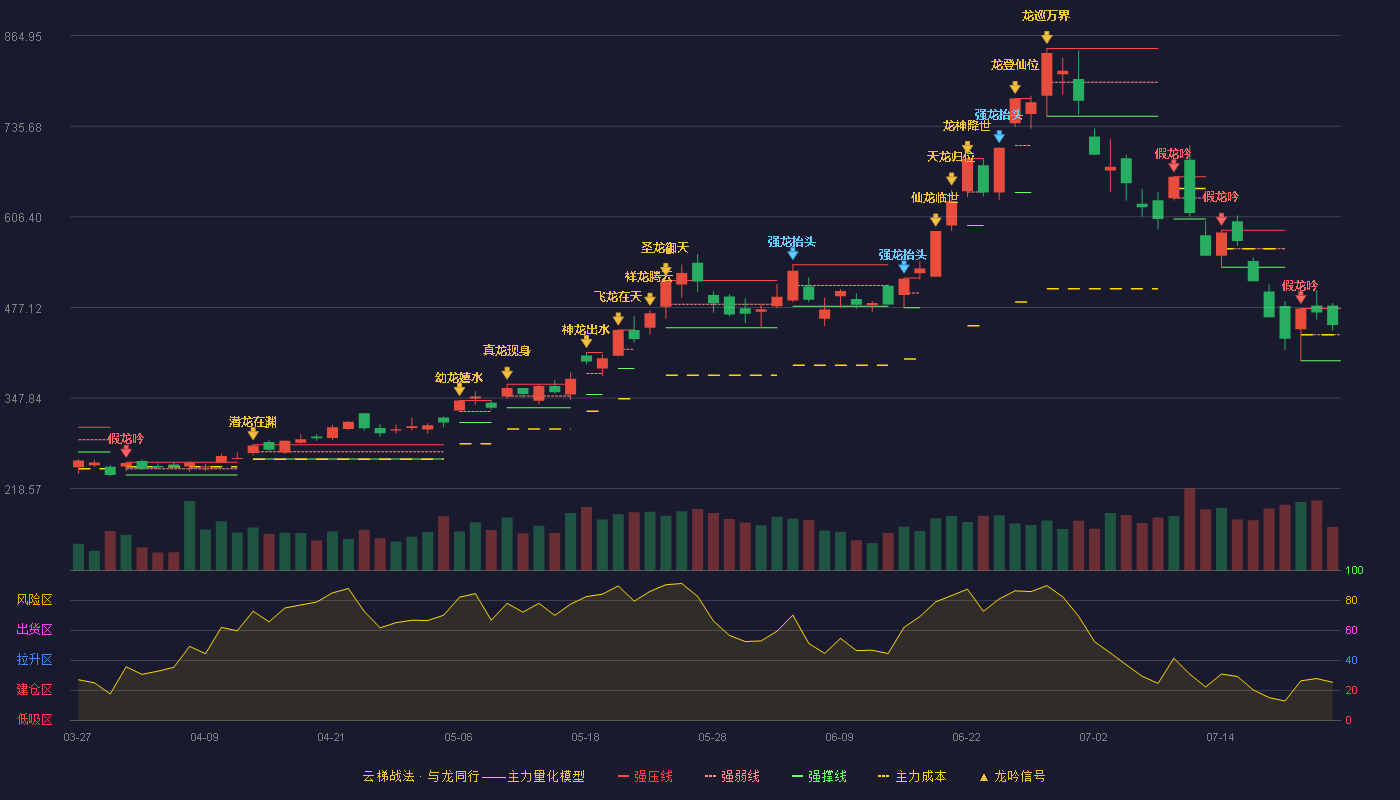Viewport: 1400px width, 800px height.
Task: Click the 建仓区 zone label
Action: [34, 690]
